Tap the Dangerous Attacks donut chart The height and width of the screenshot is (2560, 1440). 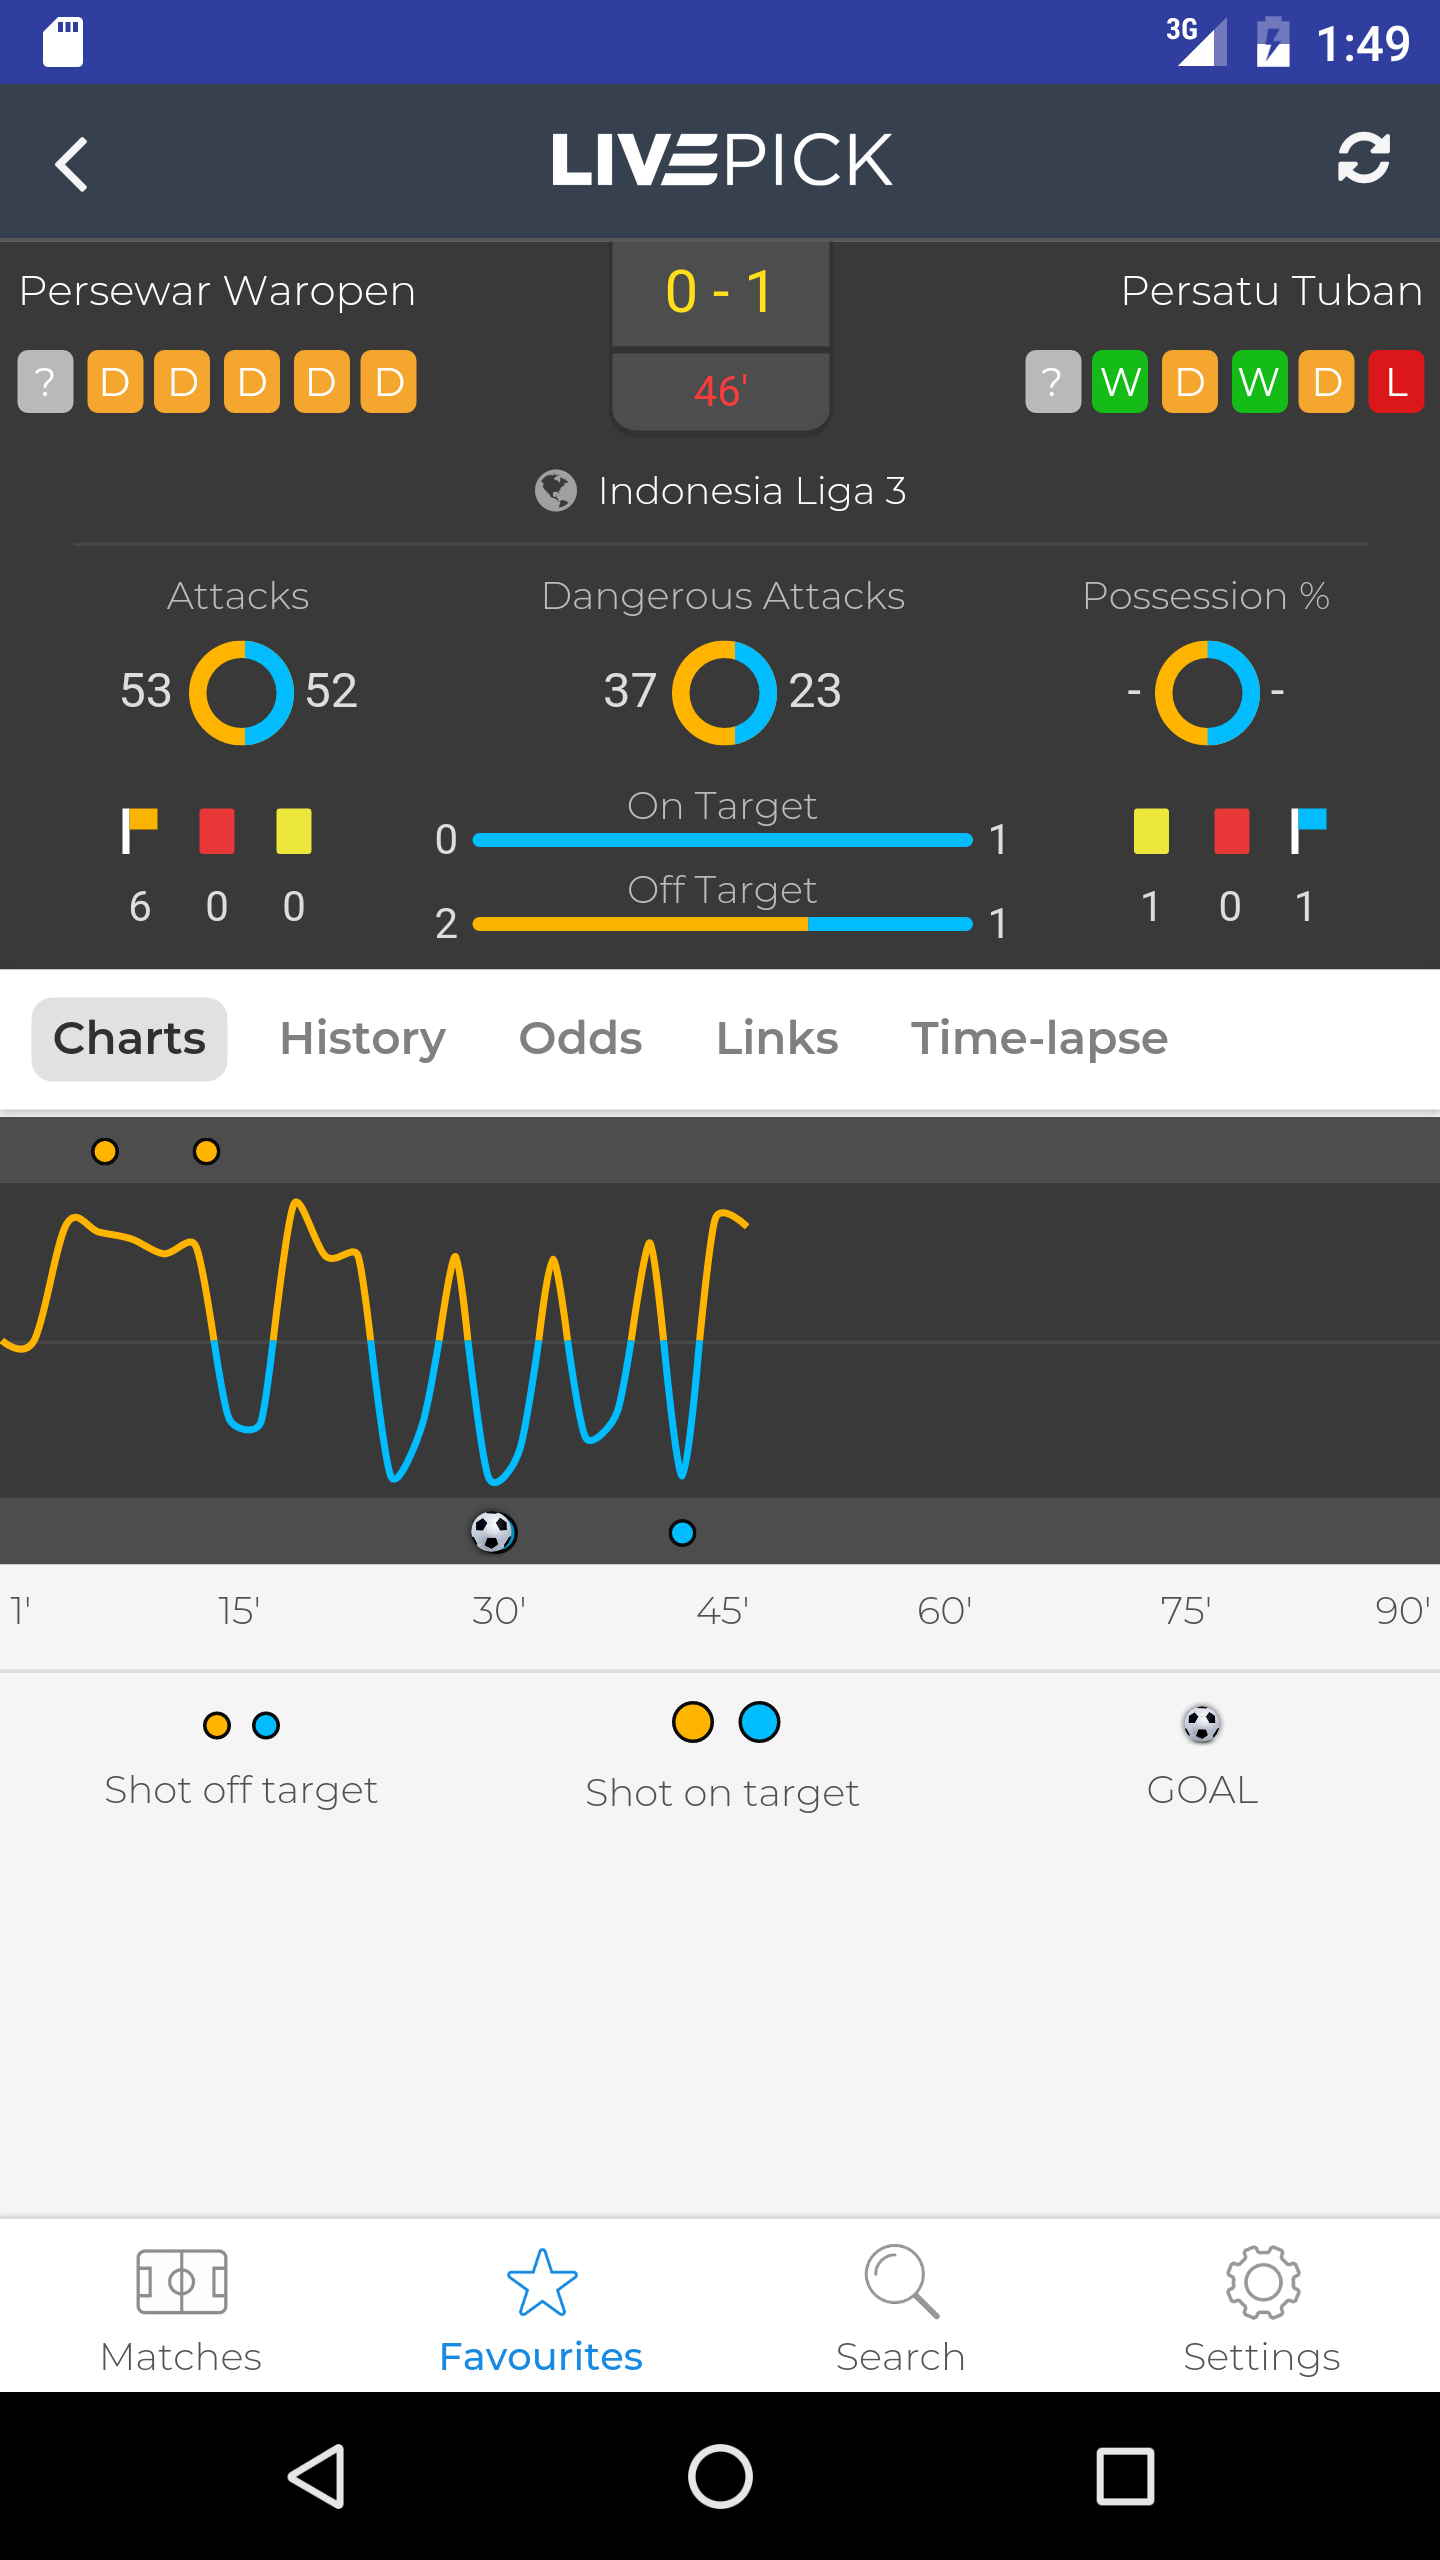coord(724,692)
